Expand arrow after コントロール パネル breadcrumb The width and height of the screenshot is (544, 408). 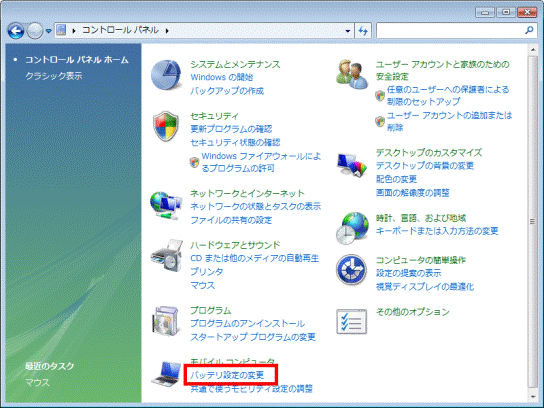(167, 31)
